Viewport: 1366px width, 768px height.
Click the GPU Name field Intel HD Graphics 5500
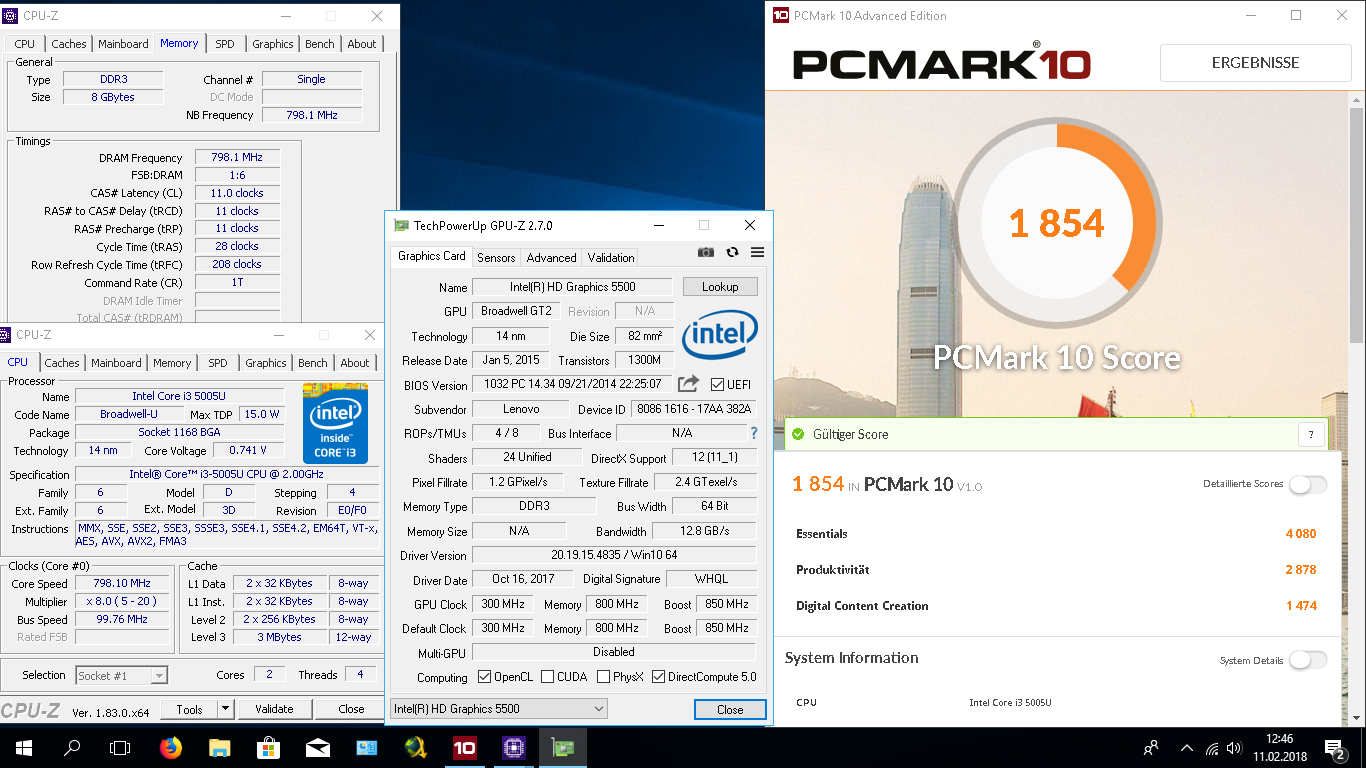(x=572, y=287)
